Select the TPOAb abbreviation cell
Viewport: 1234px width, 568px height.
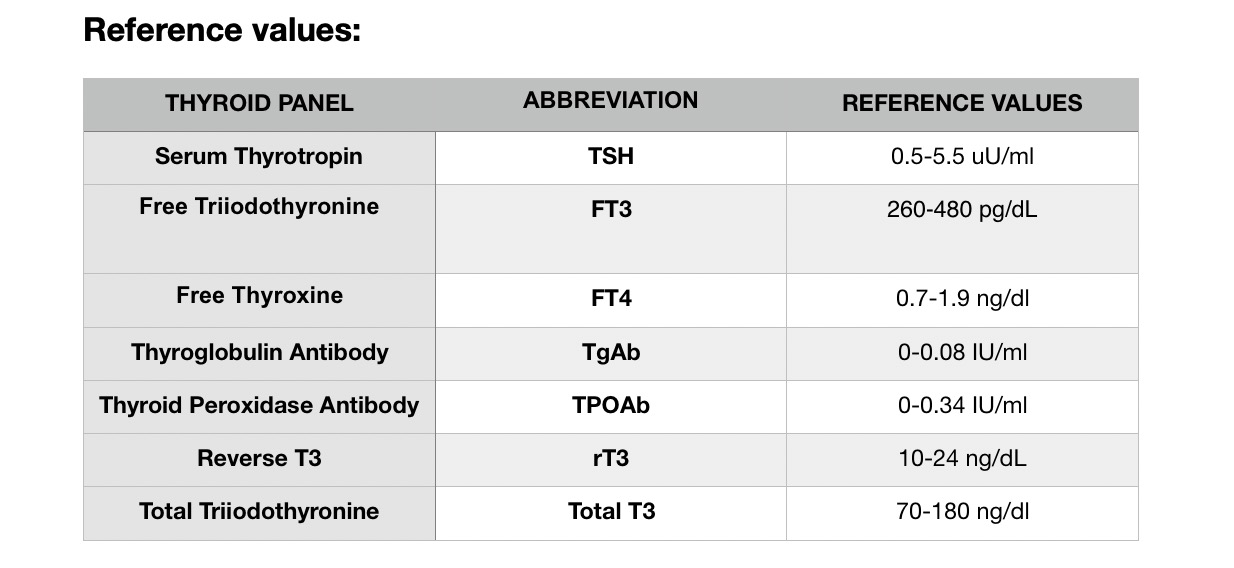click(x=610, y=405)
